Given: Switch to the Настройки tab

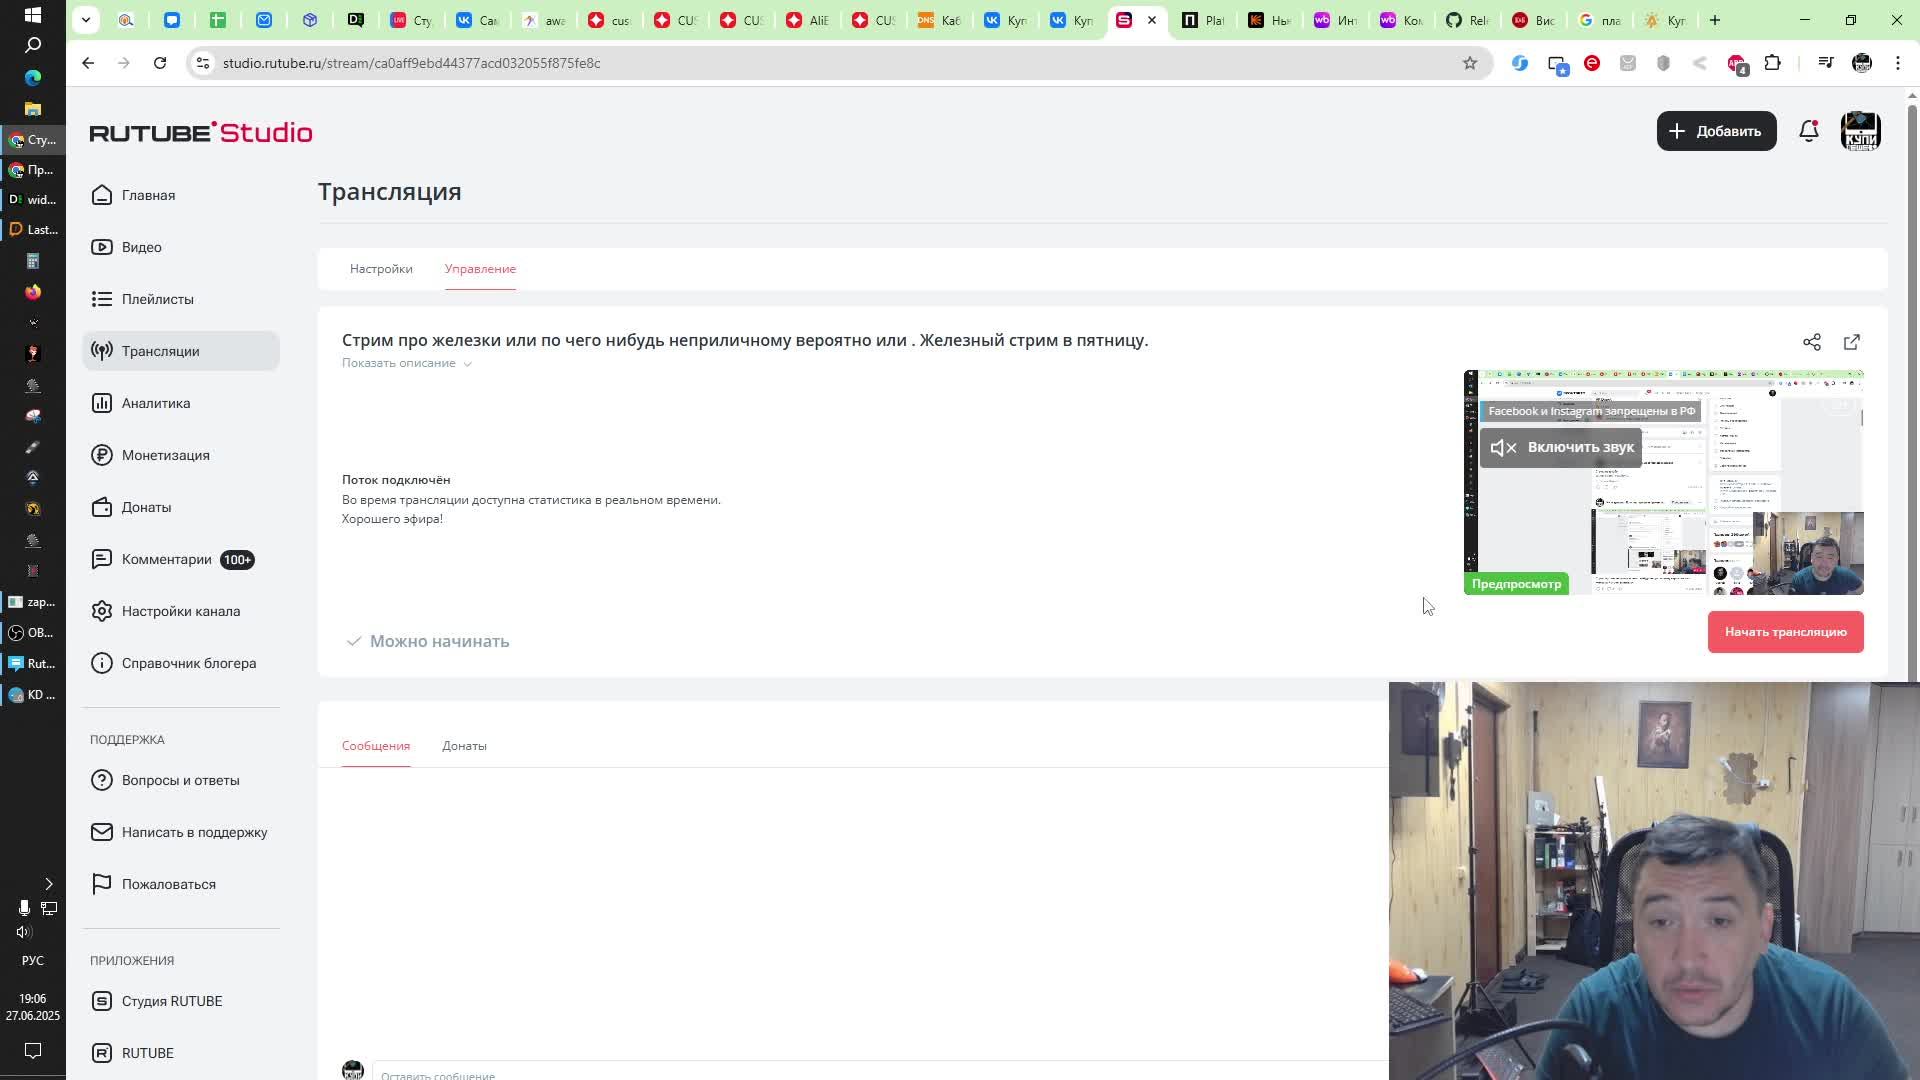Looking at the screenshot, I should [x=381, y=269].
